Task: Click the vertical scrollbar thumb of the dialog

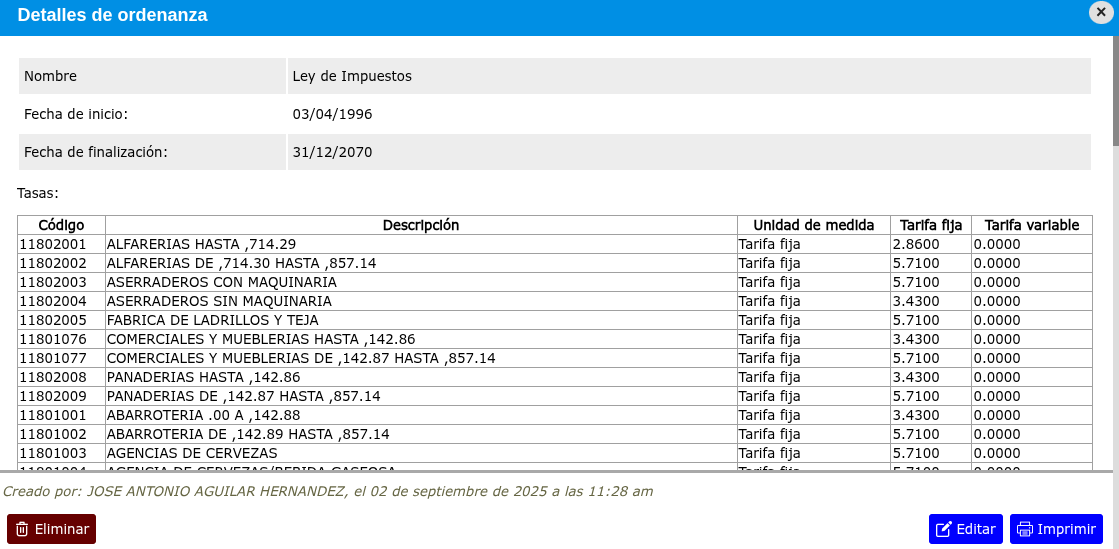Action: click(1115, 91)
